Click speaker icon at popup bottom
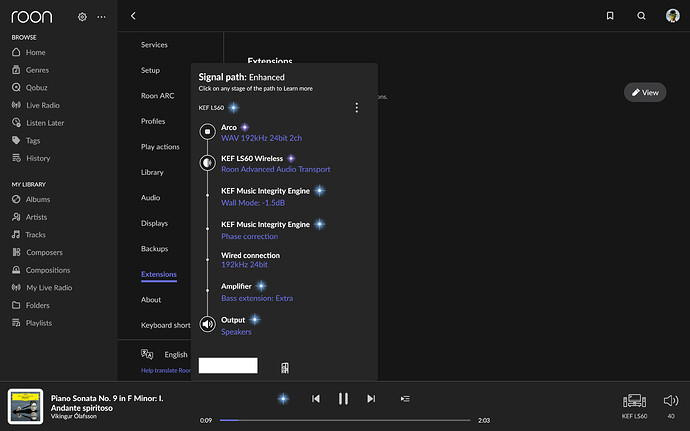The width and height of the screenshot is (690, 431). 285,368
